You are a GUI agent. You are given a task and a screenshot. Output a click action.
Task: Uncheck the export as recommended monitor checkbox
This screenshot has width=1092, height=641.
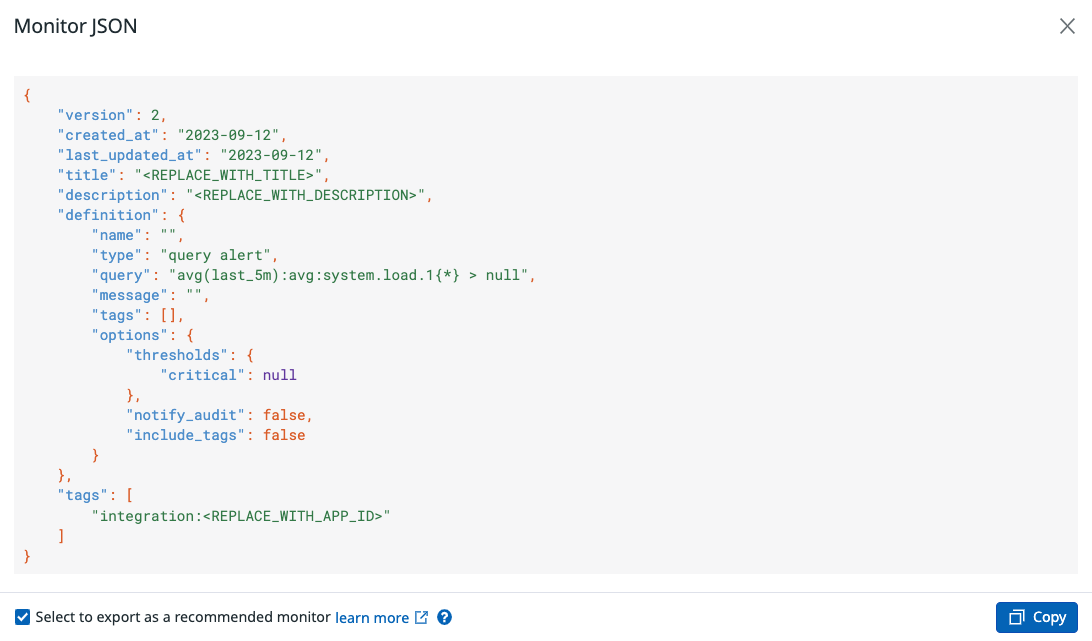[22, 617]
